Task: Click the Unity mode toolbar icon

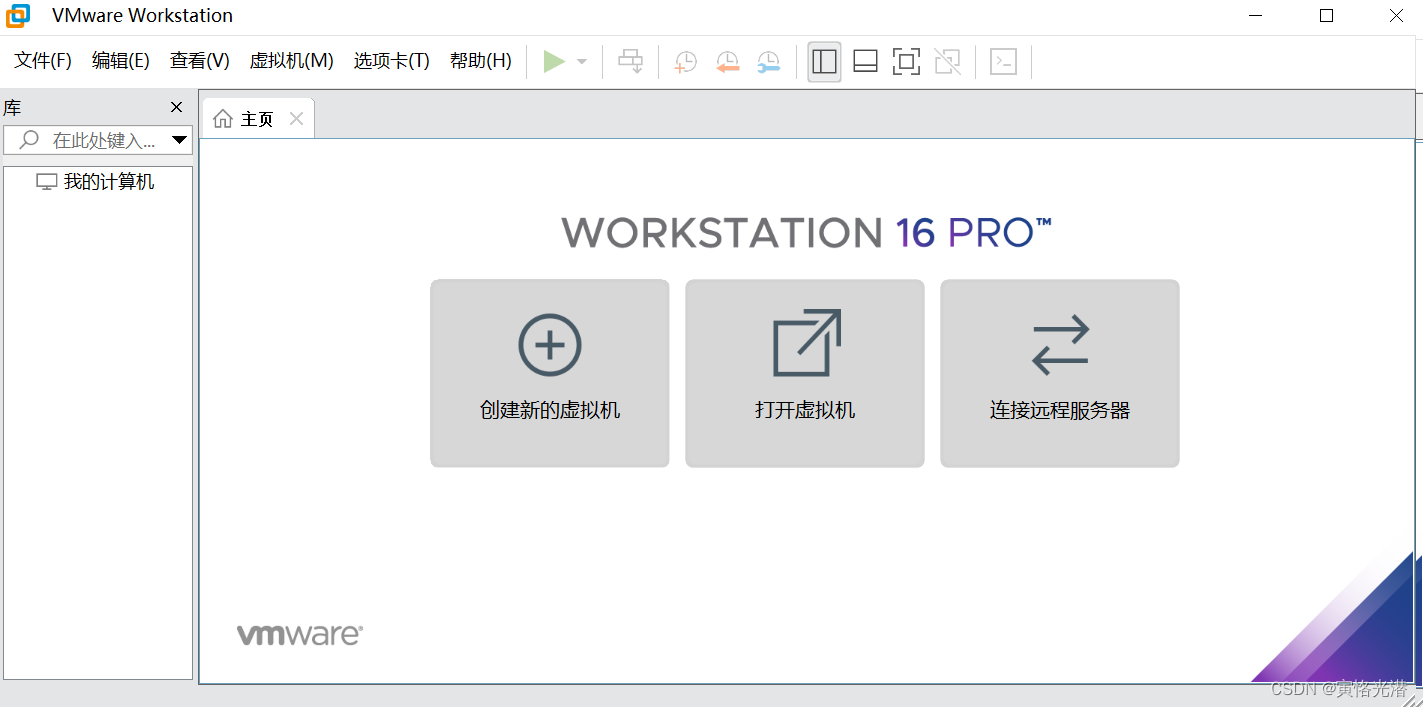Action: tap(947, 62)
